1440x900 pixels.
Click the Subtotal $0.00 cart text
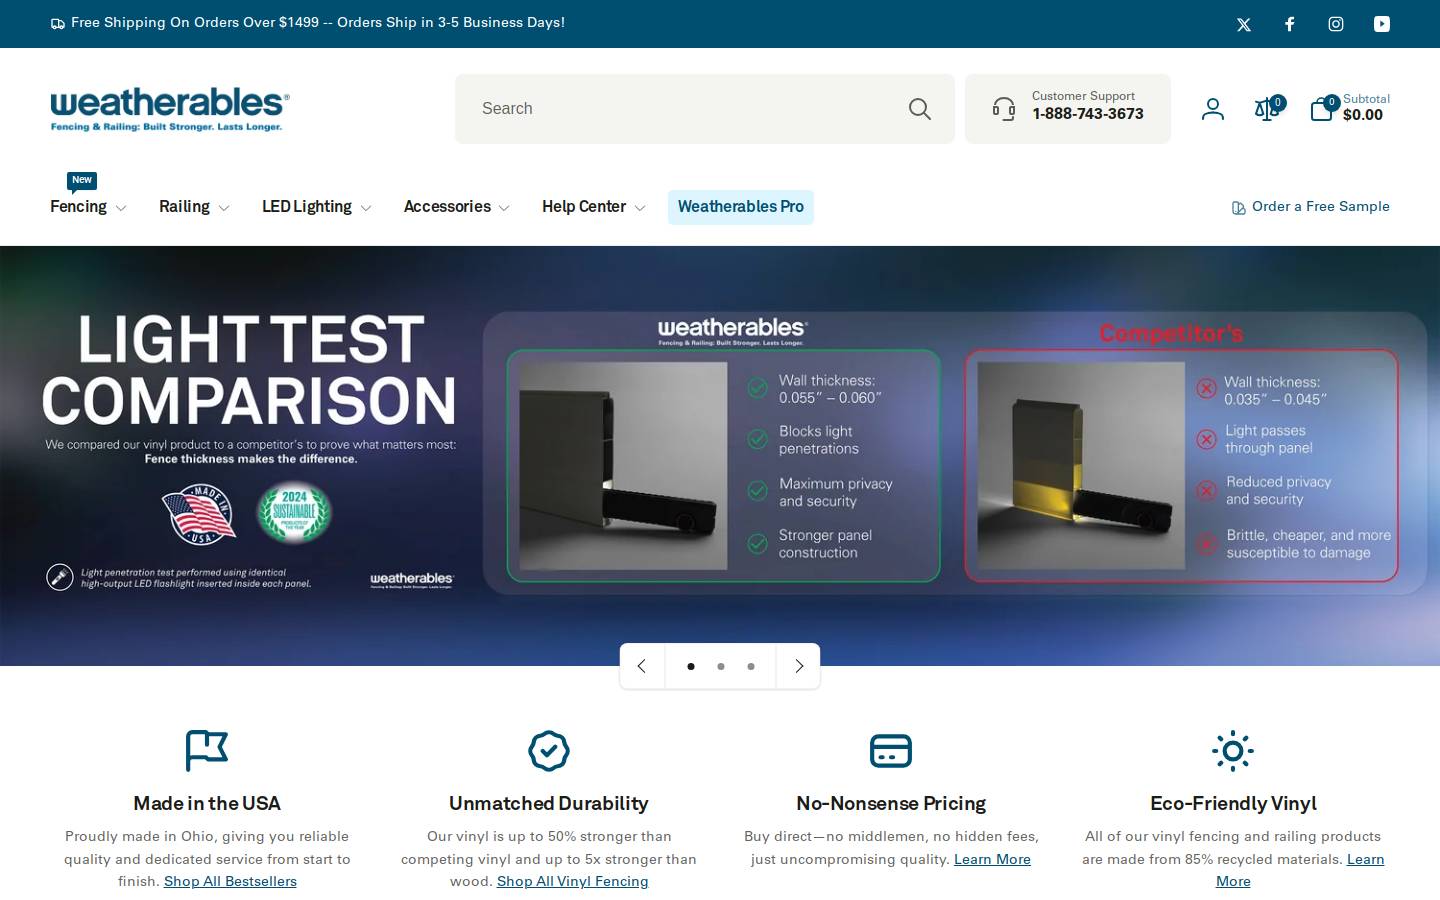[x=1366, y=107]
